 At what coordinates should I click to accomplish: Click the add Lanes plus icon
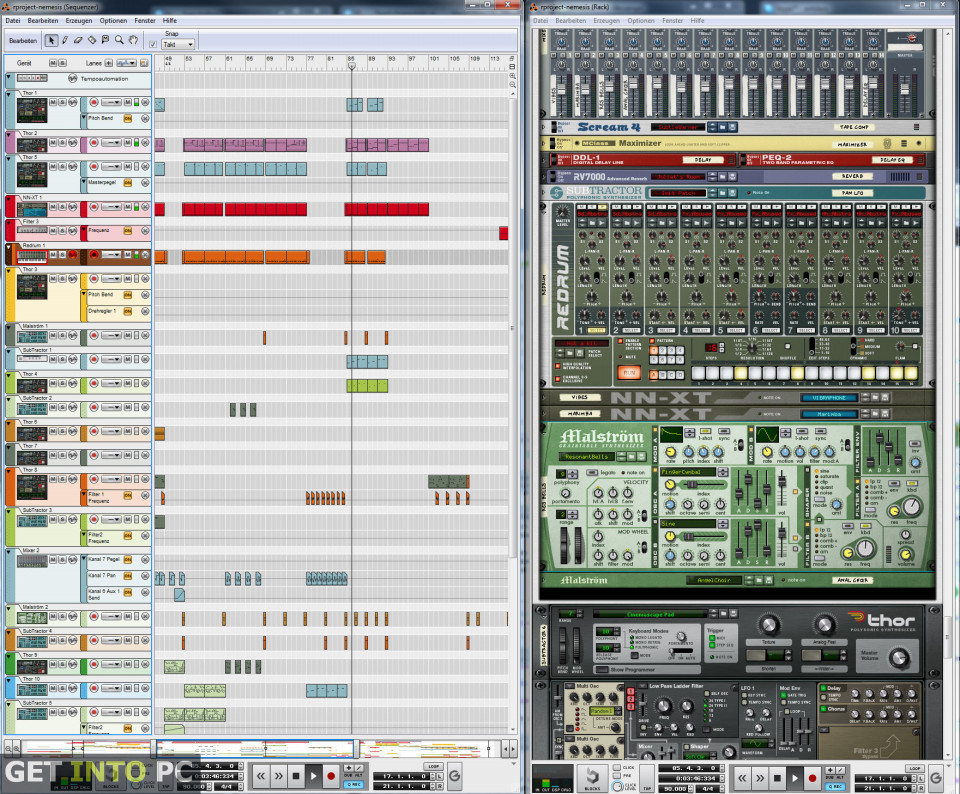(108, 63)
